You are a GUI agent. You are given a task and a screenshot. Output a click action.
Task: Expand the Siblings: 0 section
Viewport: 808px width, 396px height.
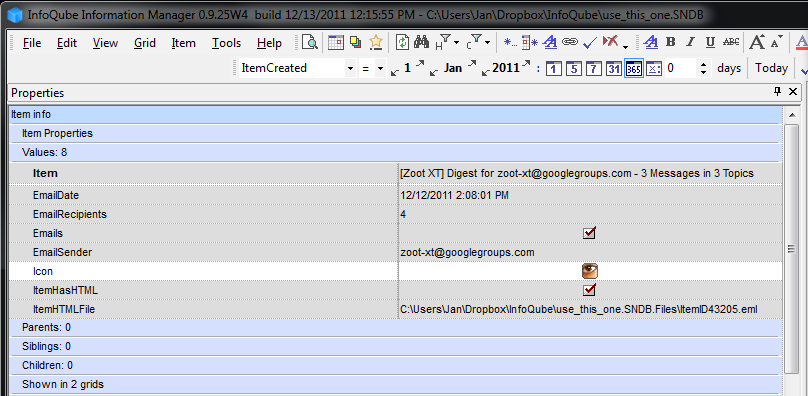click(396, 346)
